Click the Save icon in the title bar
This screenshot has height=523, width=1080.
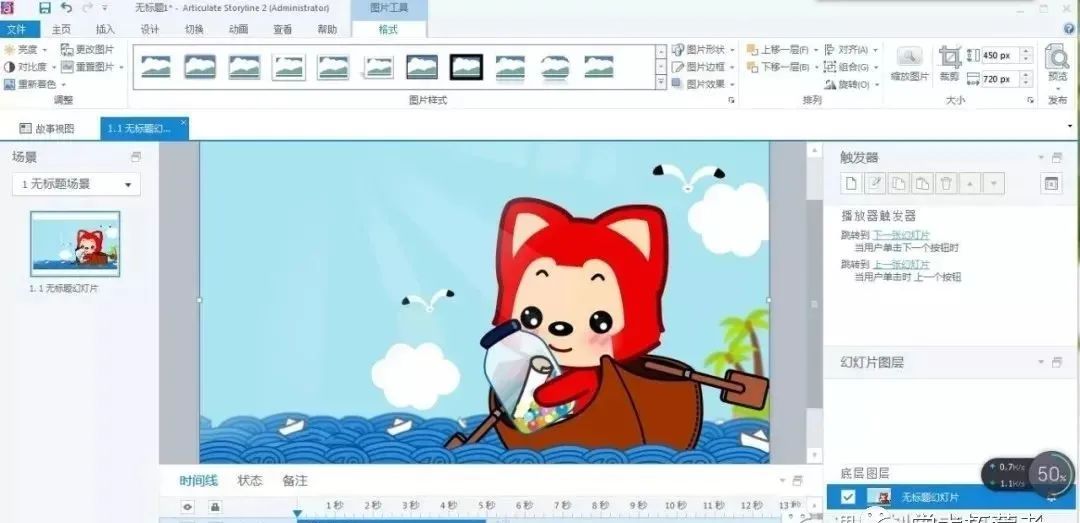[x=45, y=8]
